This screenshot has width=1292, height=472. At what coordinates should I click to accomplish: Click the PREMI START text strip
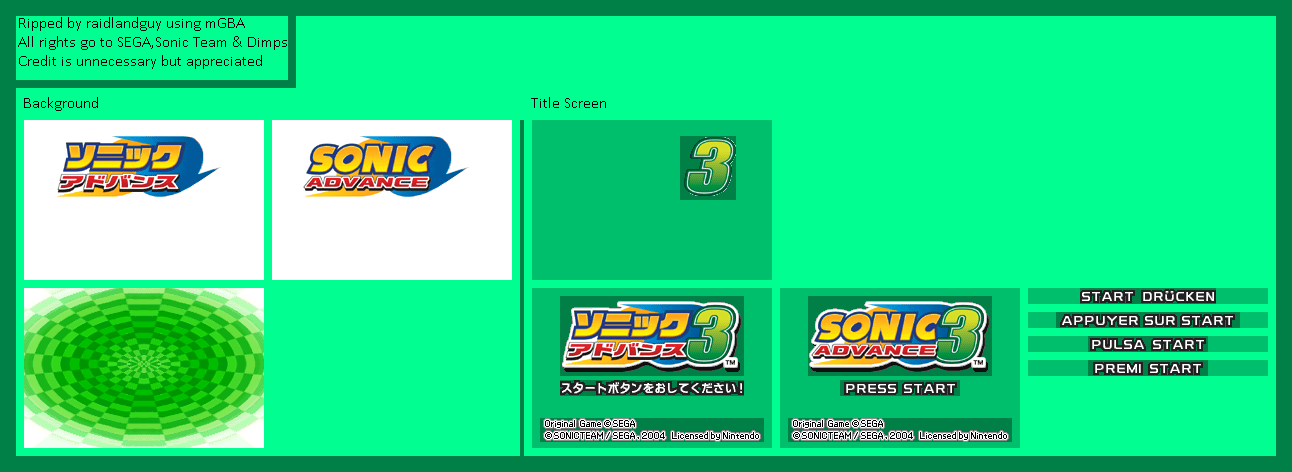[x=1148, y=368]
